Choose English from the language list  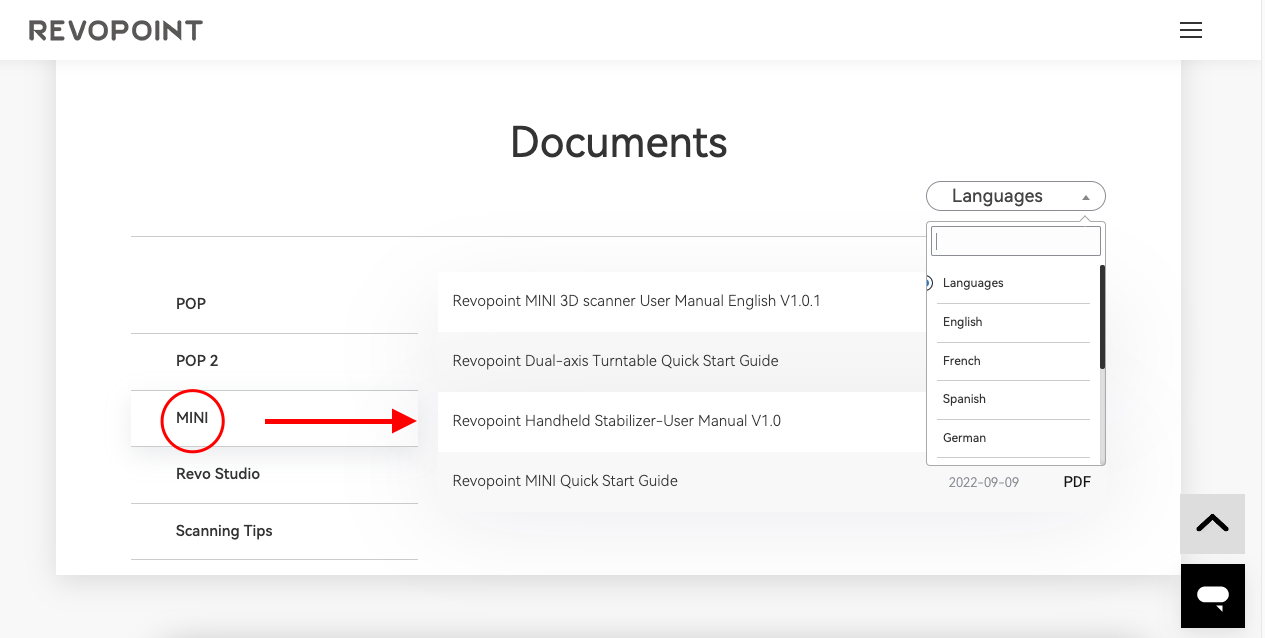[x=1013, y=322]
